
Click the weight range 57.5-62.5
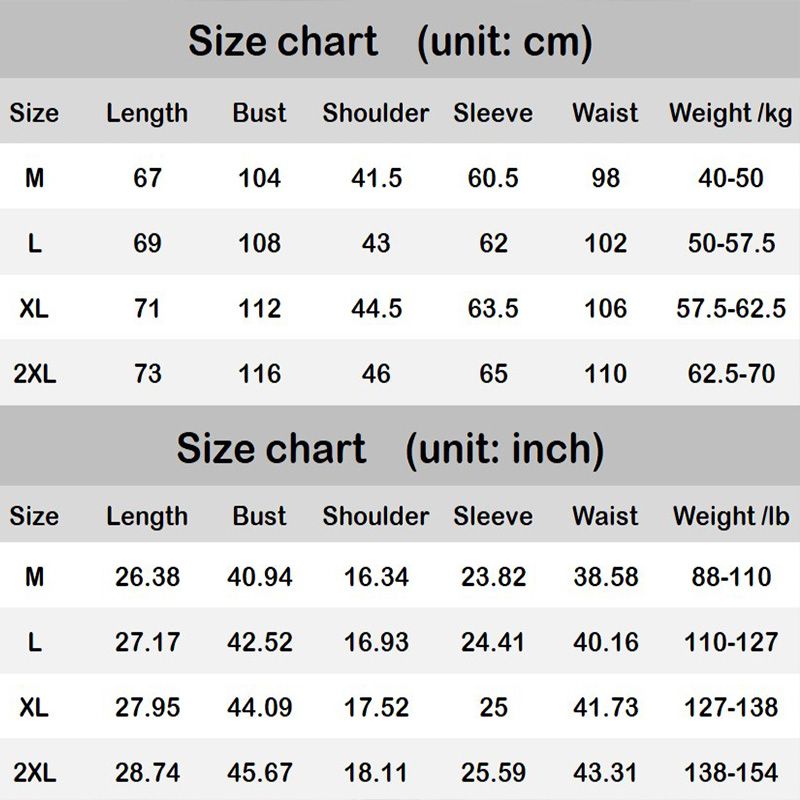[x=731, y=309]
